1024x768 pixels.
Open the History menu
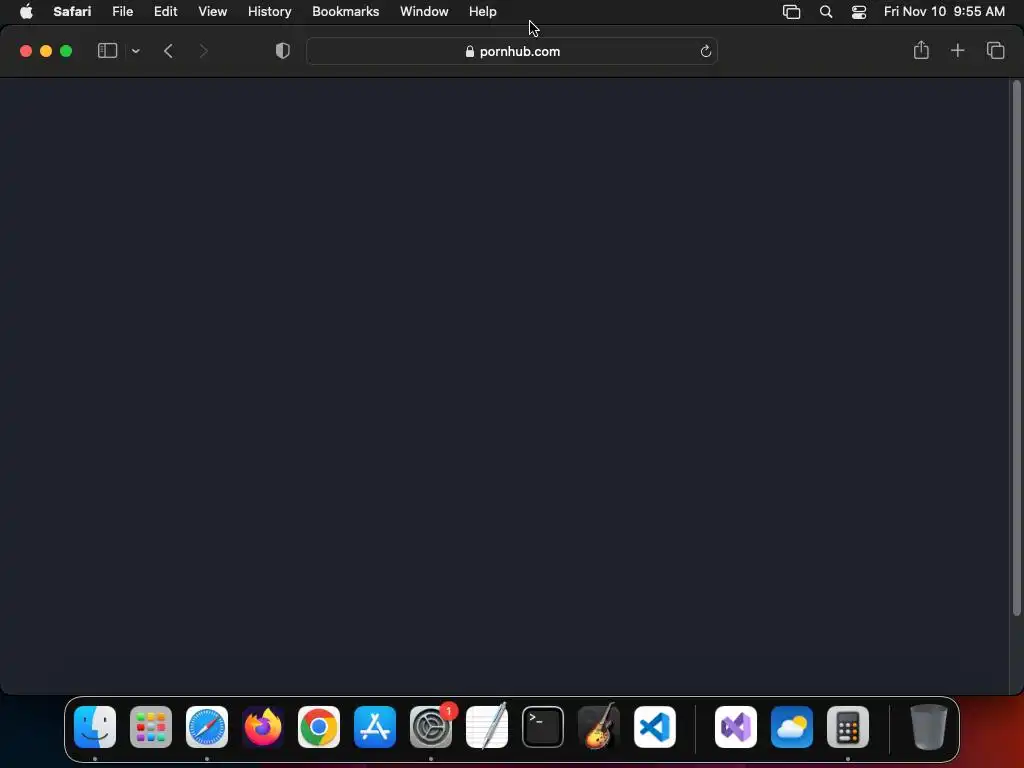(x=270, y=11)
